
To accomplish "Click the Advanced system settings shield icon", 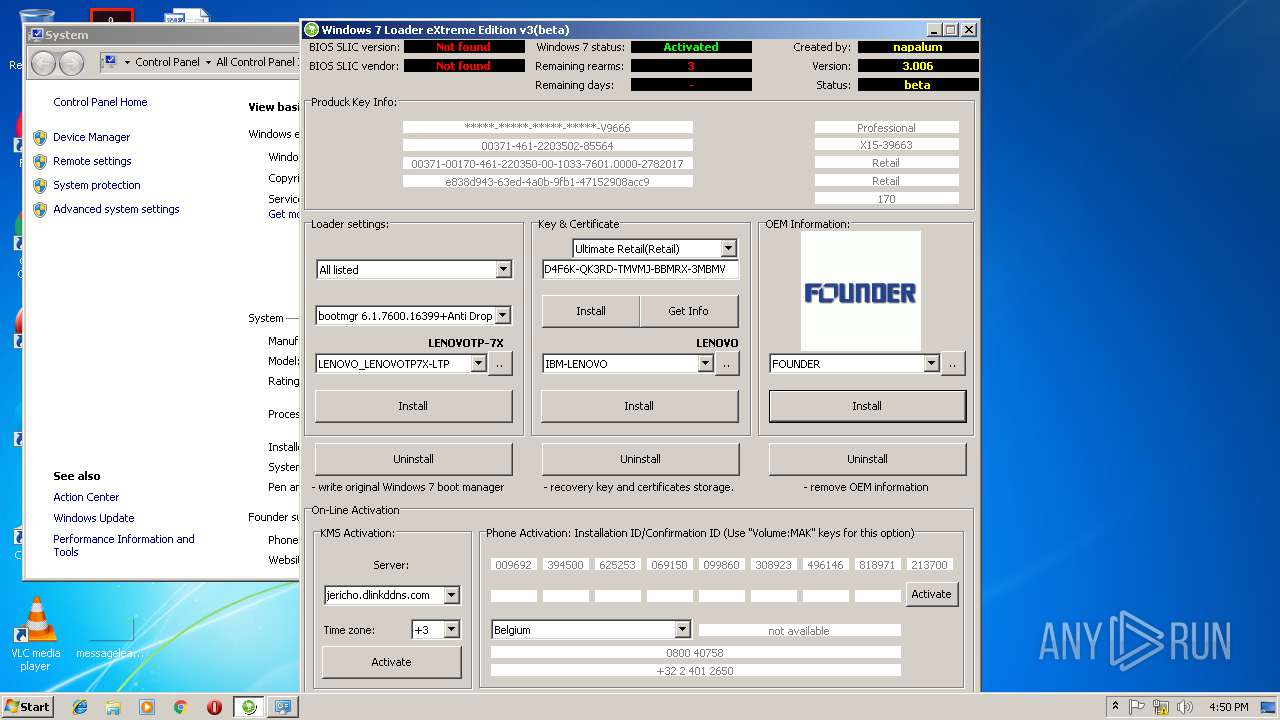I will point(40,209).
